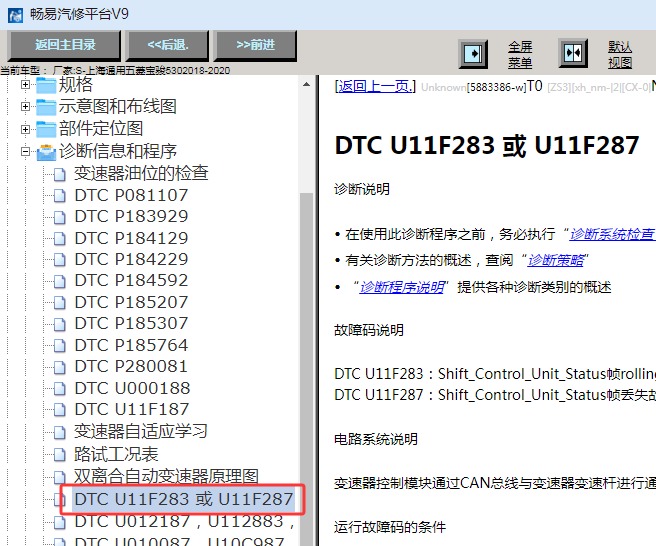Image resolution: width=656 pixels, height=546 pixels.
Task: Open 路试工况表 document
Action: tap(116, 454)
